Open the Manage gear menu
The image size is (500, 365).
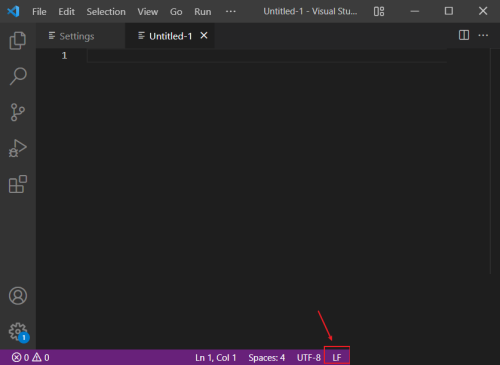click(18, 332)
